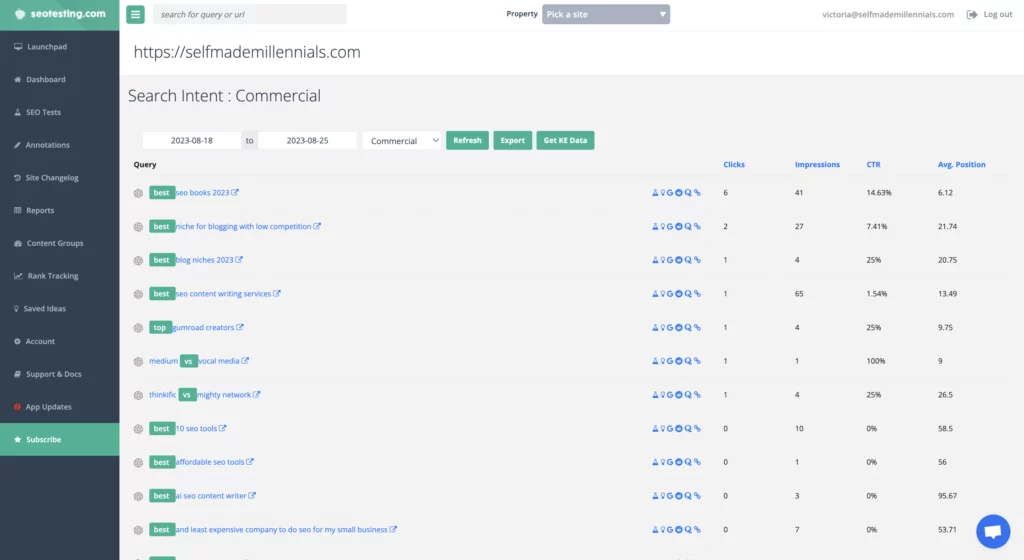This screenshot has width=1024, height=560.
Task: Click the start date field 2023-08-18
Action: coord(191,140)
